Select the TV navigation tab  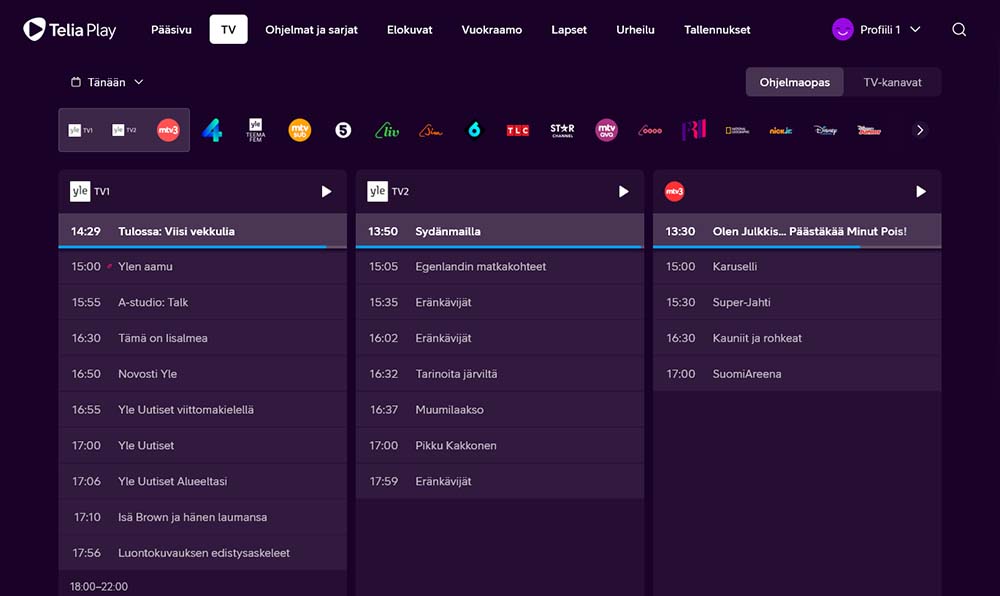(x=228, y=29)
